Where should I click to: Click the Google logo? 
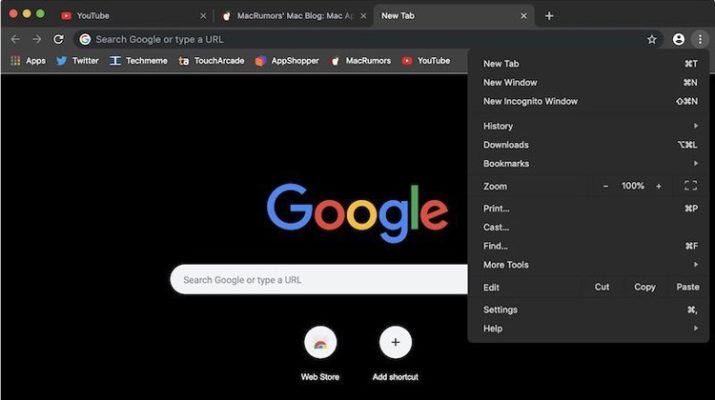pos(358,213)
